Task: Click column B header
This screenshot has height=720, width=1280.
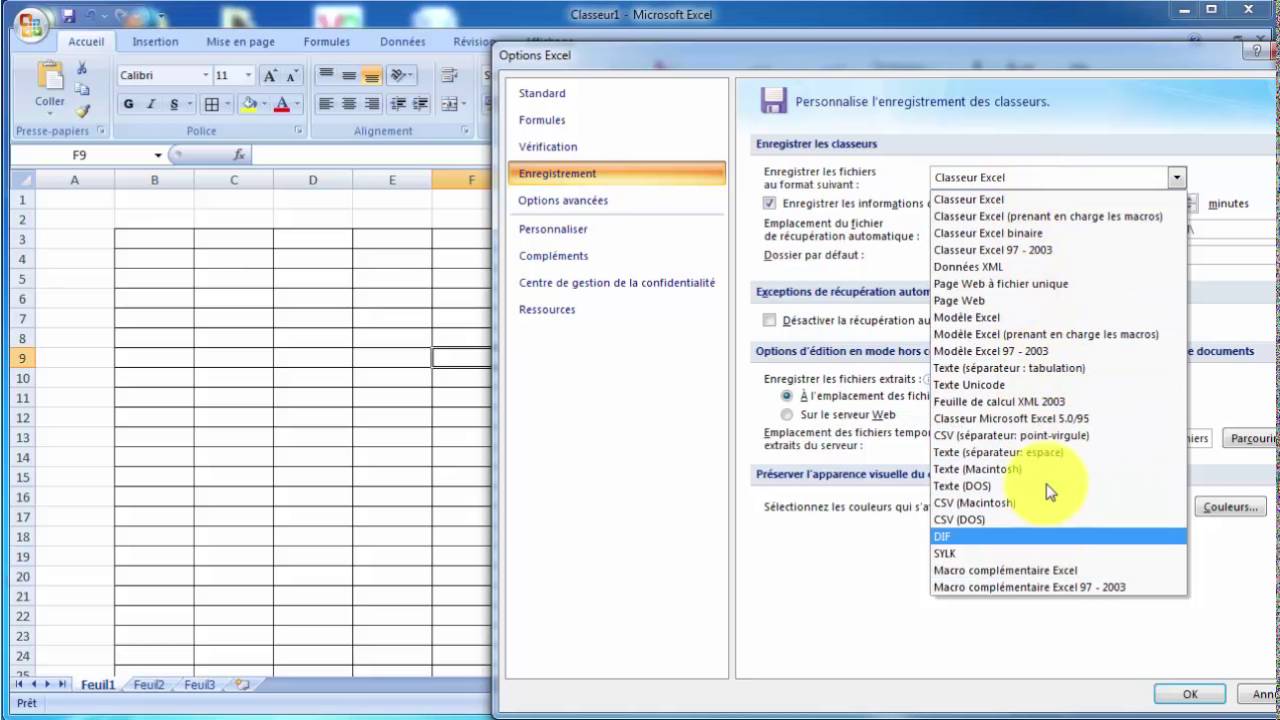Action: (x=154, y=180)
